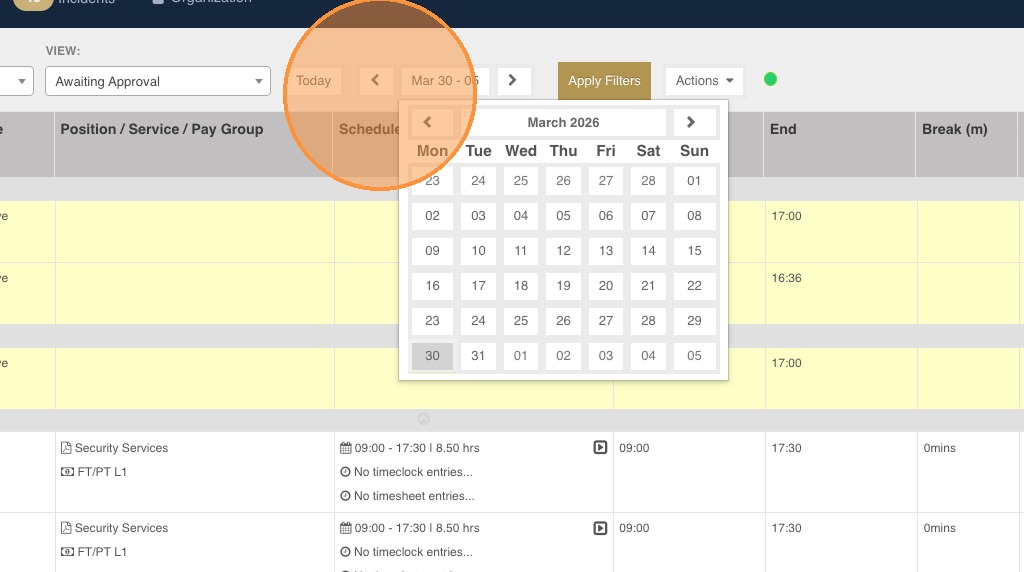Click document icon of first Security Services

coord(66,448)
